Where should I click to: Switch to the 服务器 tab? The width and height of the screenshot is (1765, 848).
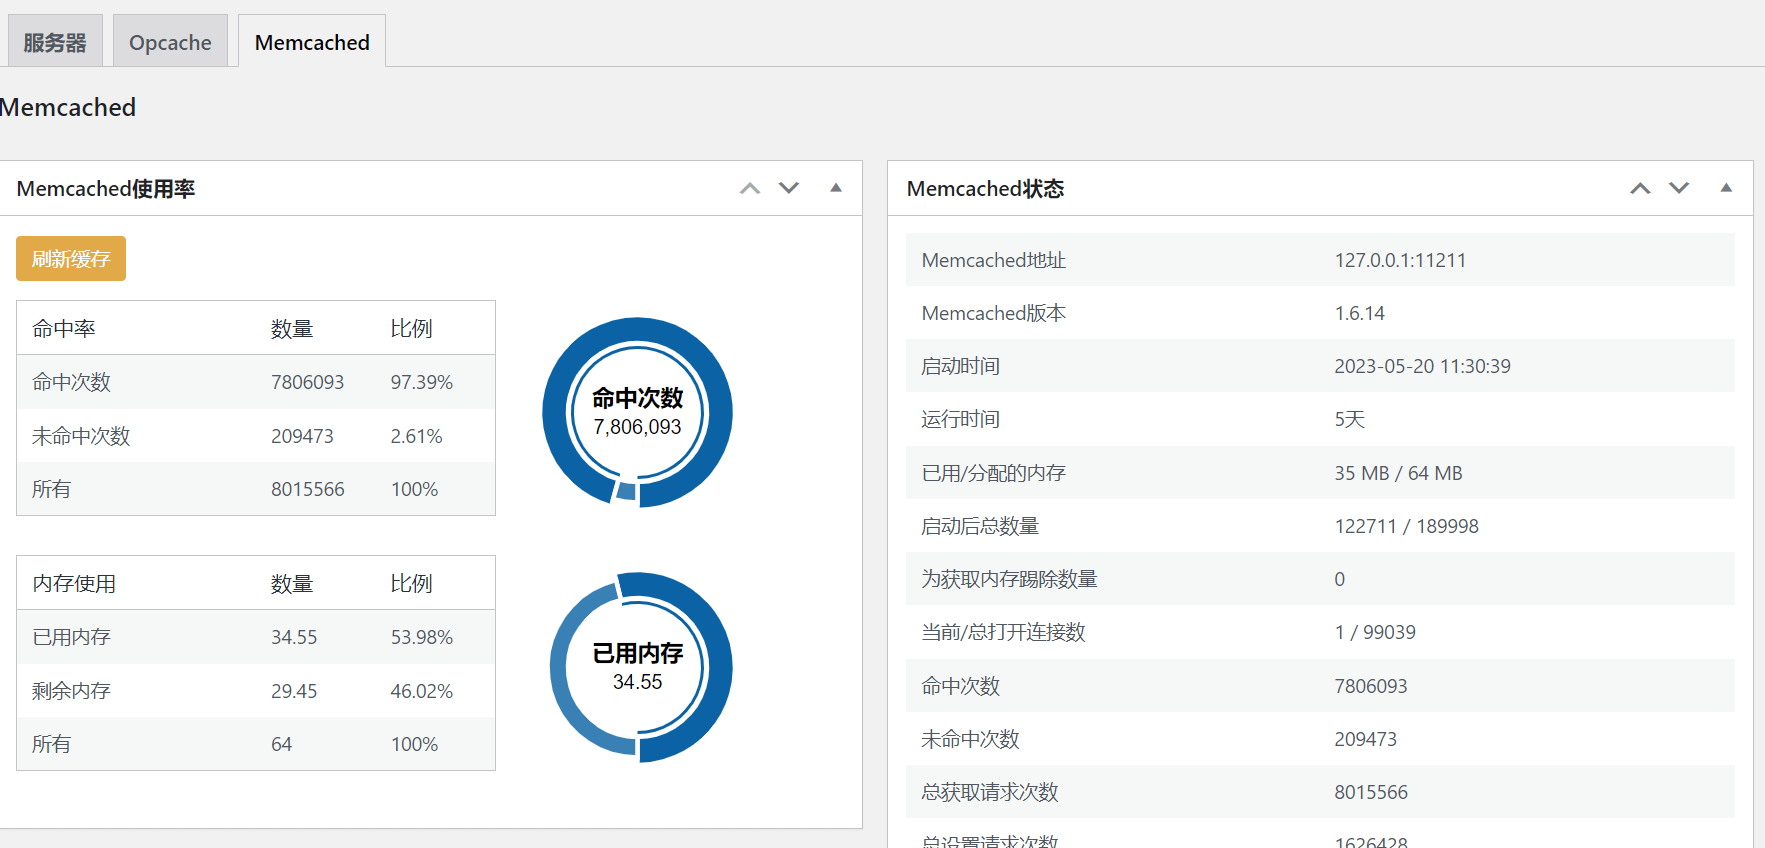tap(55, 42)
